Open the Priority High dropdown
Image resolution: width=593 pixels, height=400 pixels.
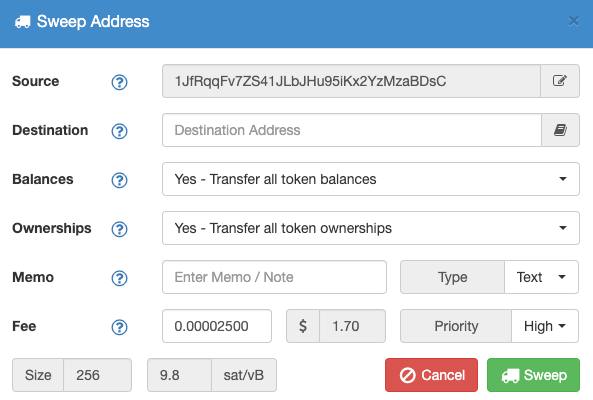[x=545, y=326]
